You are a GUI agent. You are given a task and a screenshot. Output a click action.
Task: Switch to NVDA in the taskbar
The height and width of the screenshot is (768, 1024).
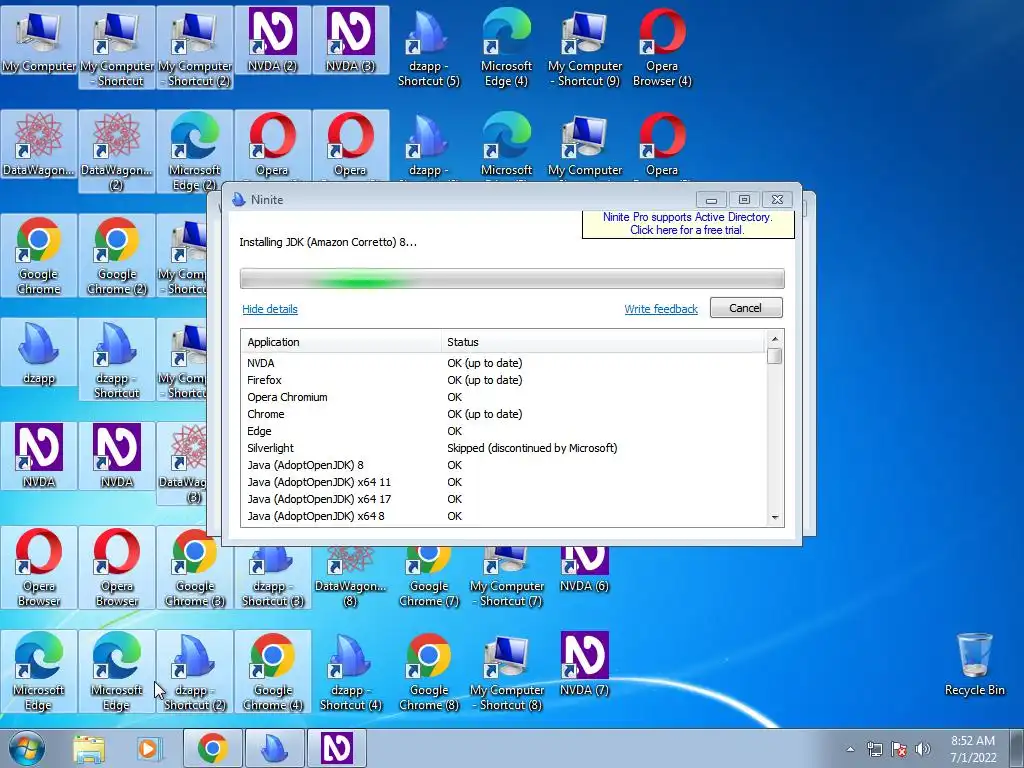pos(336,748)
